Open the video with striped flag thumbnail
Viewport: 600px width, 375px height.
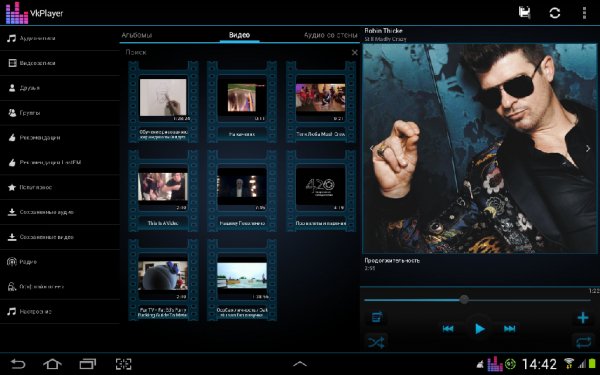(x=242, y=98)
